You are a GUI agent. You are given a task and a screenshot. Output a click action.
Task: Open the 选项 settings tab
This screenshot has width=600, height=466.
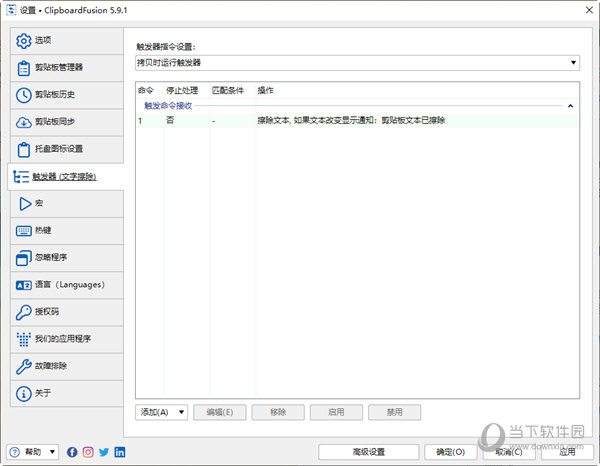[67, 41]
